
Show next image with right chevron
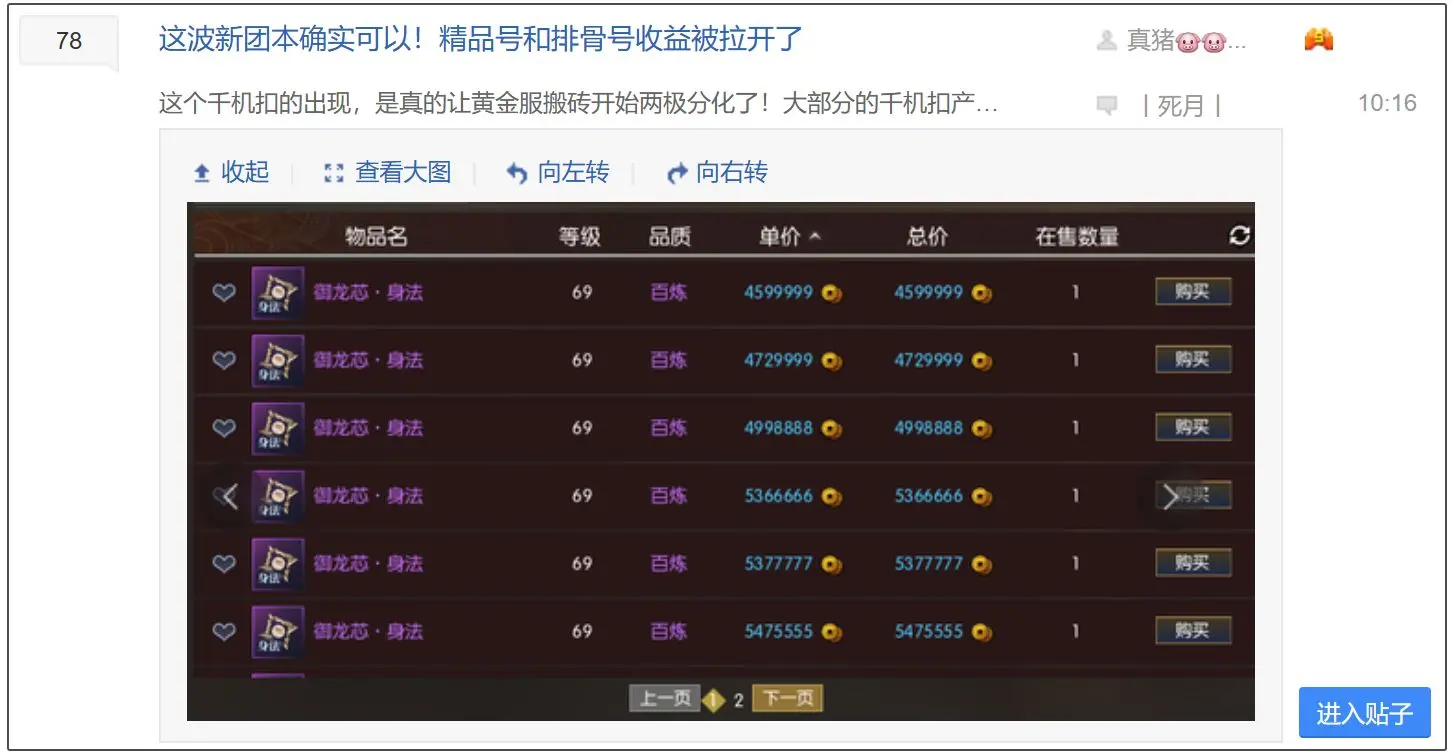(1170, 495)
